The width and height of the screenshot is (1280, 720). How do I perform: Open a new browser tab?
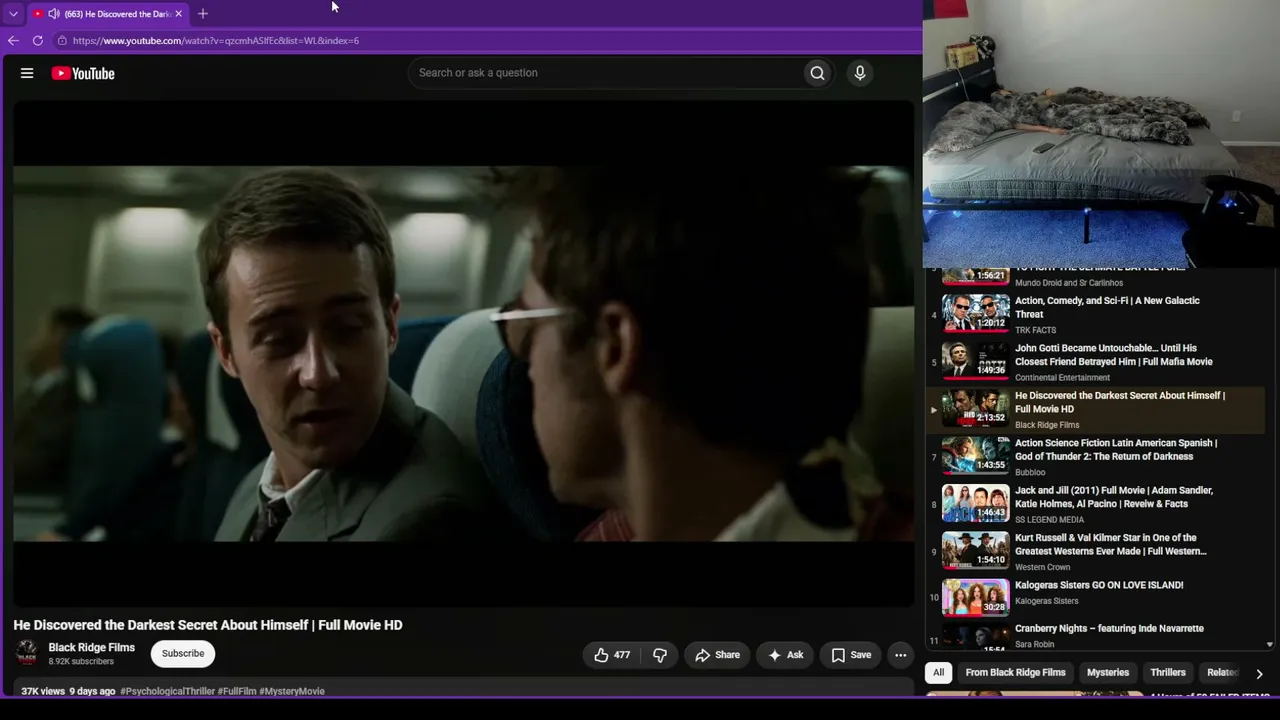tap(203, 14)
